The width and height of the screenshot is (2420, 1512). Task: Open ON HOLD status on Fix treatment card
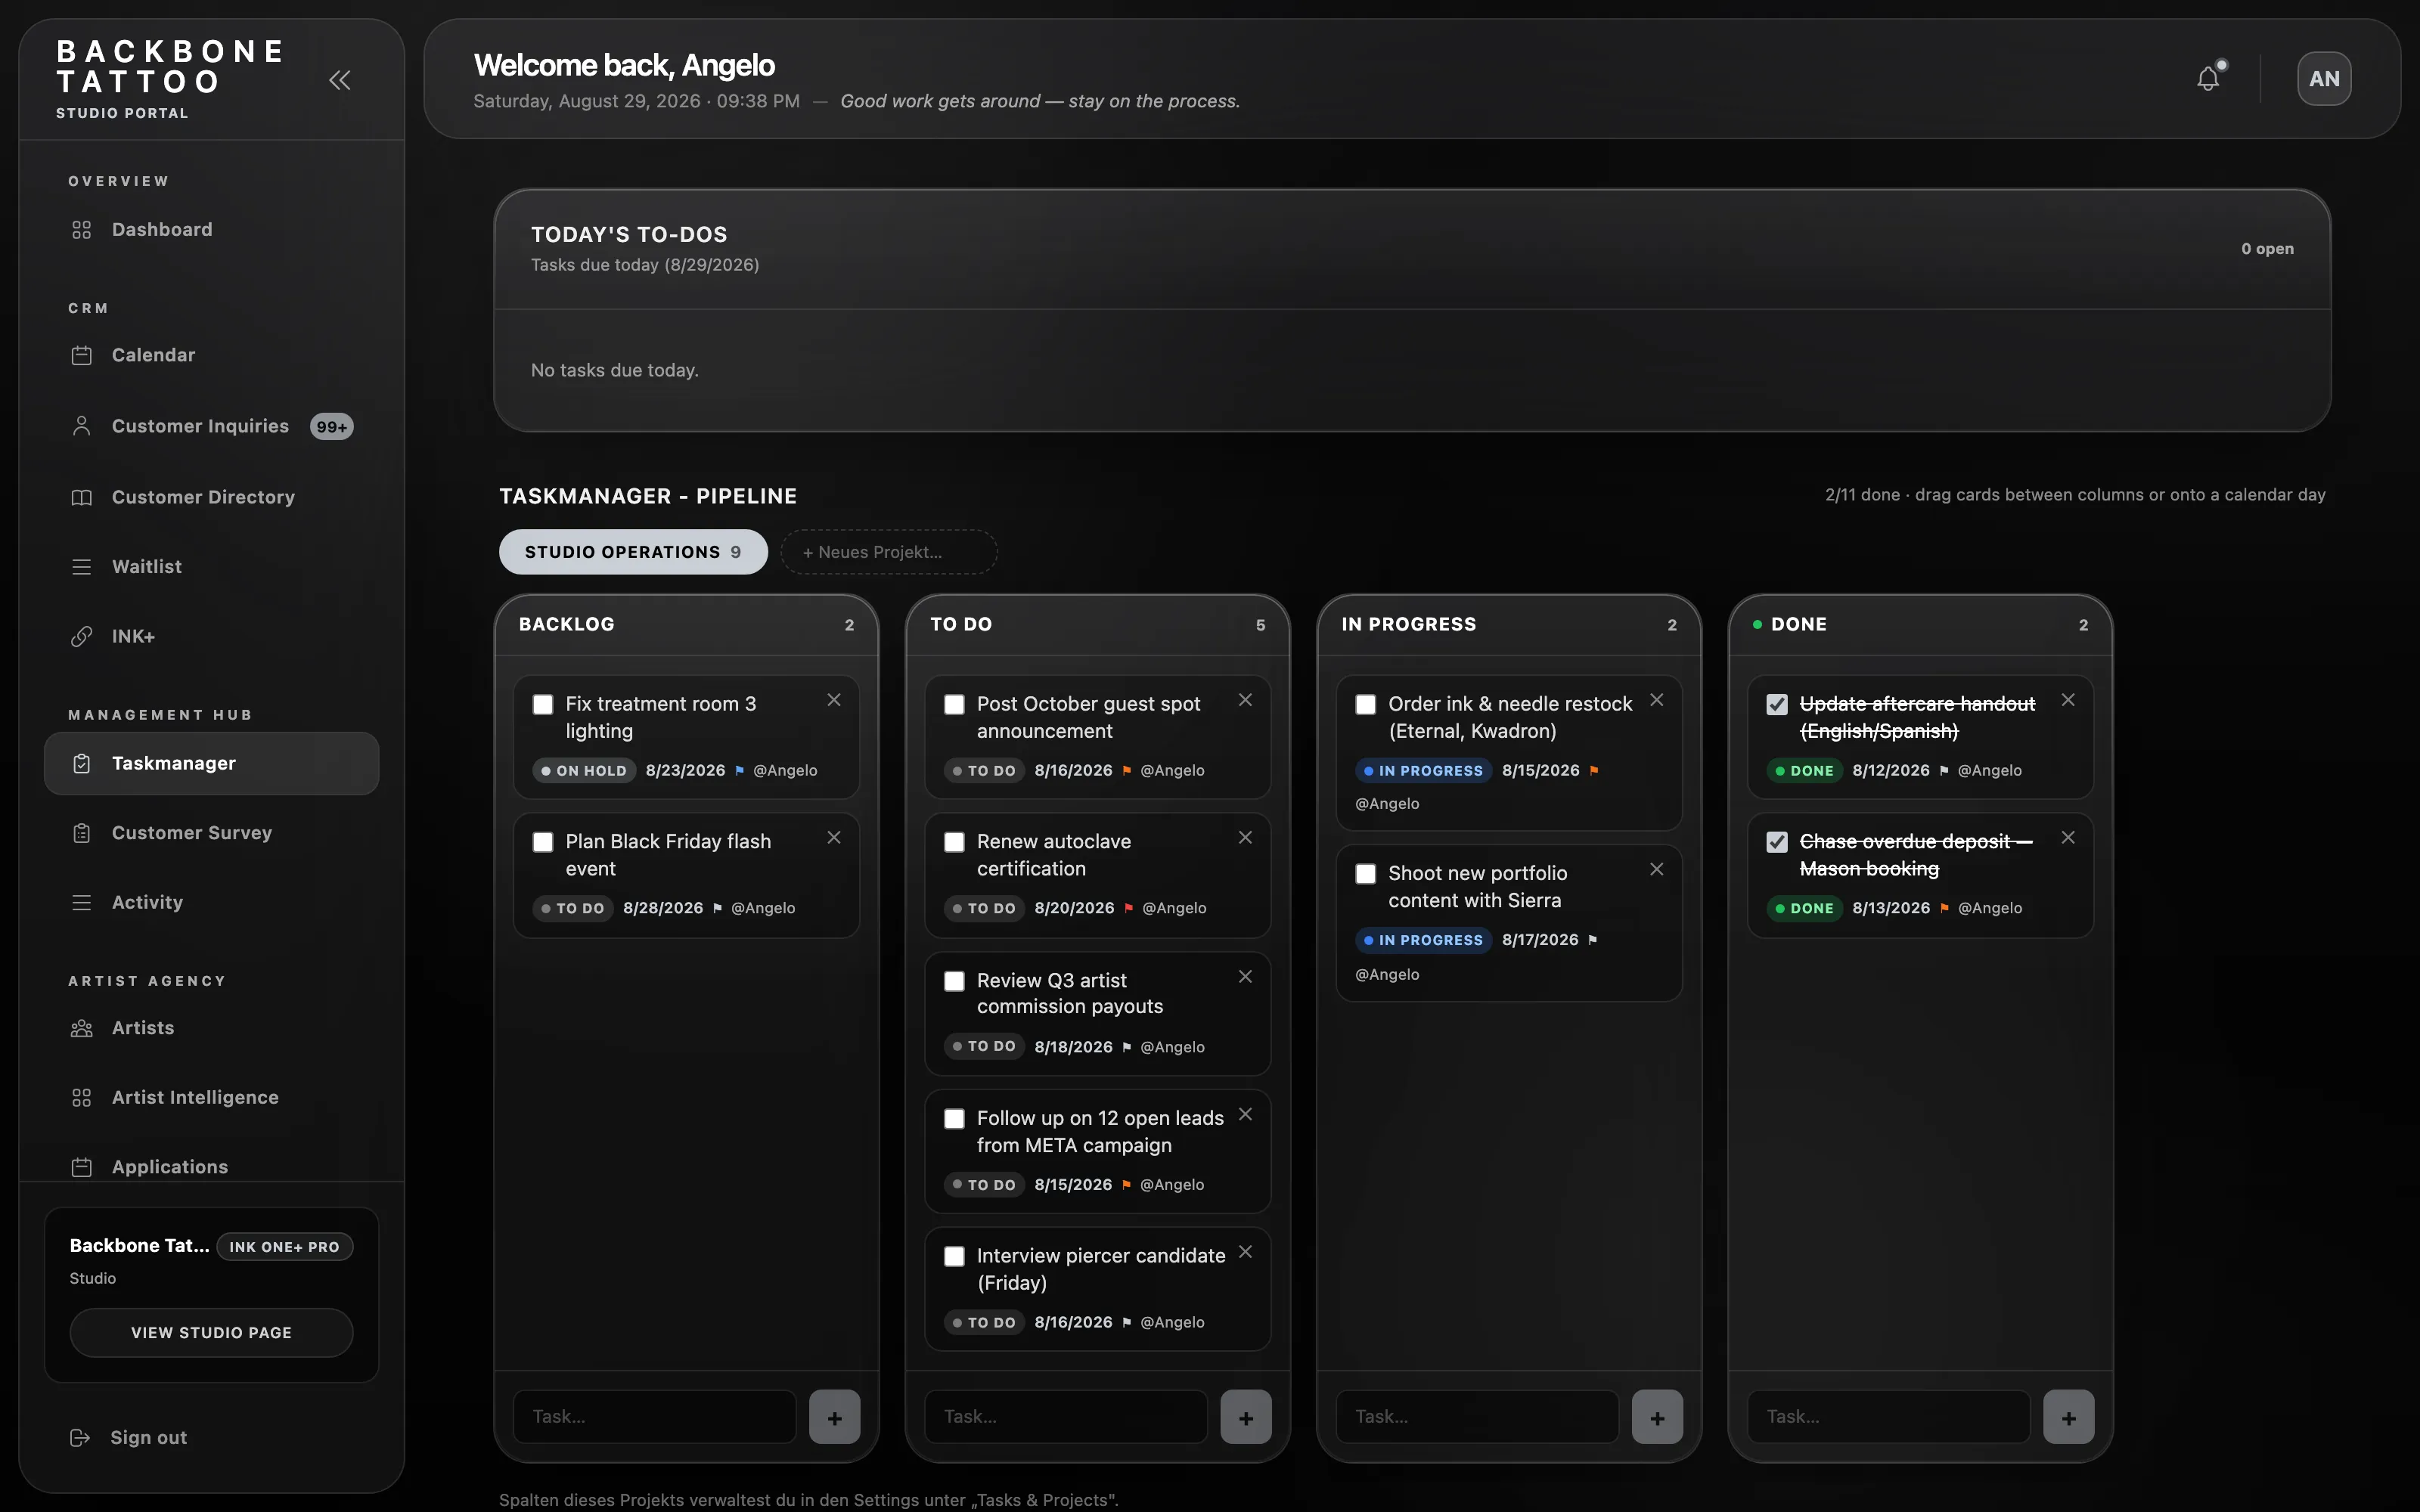pyautogui.click(x=584, y=771)
